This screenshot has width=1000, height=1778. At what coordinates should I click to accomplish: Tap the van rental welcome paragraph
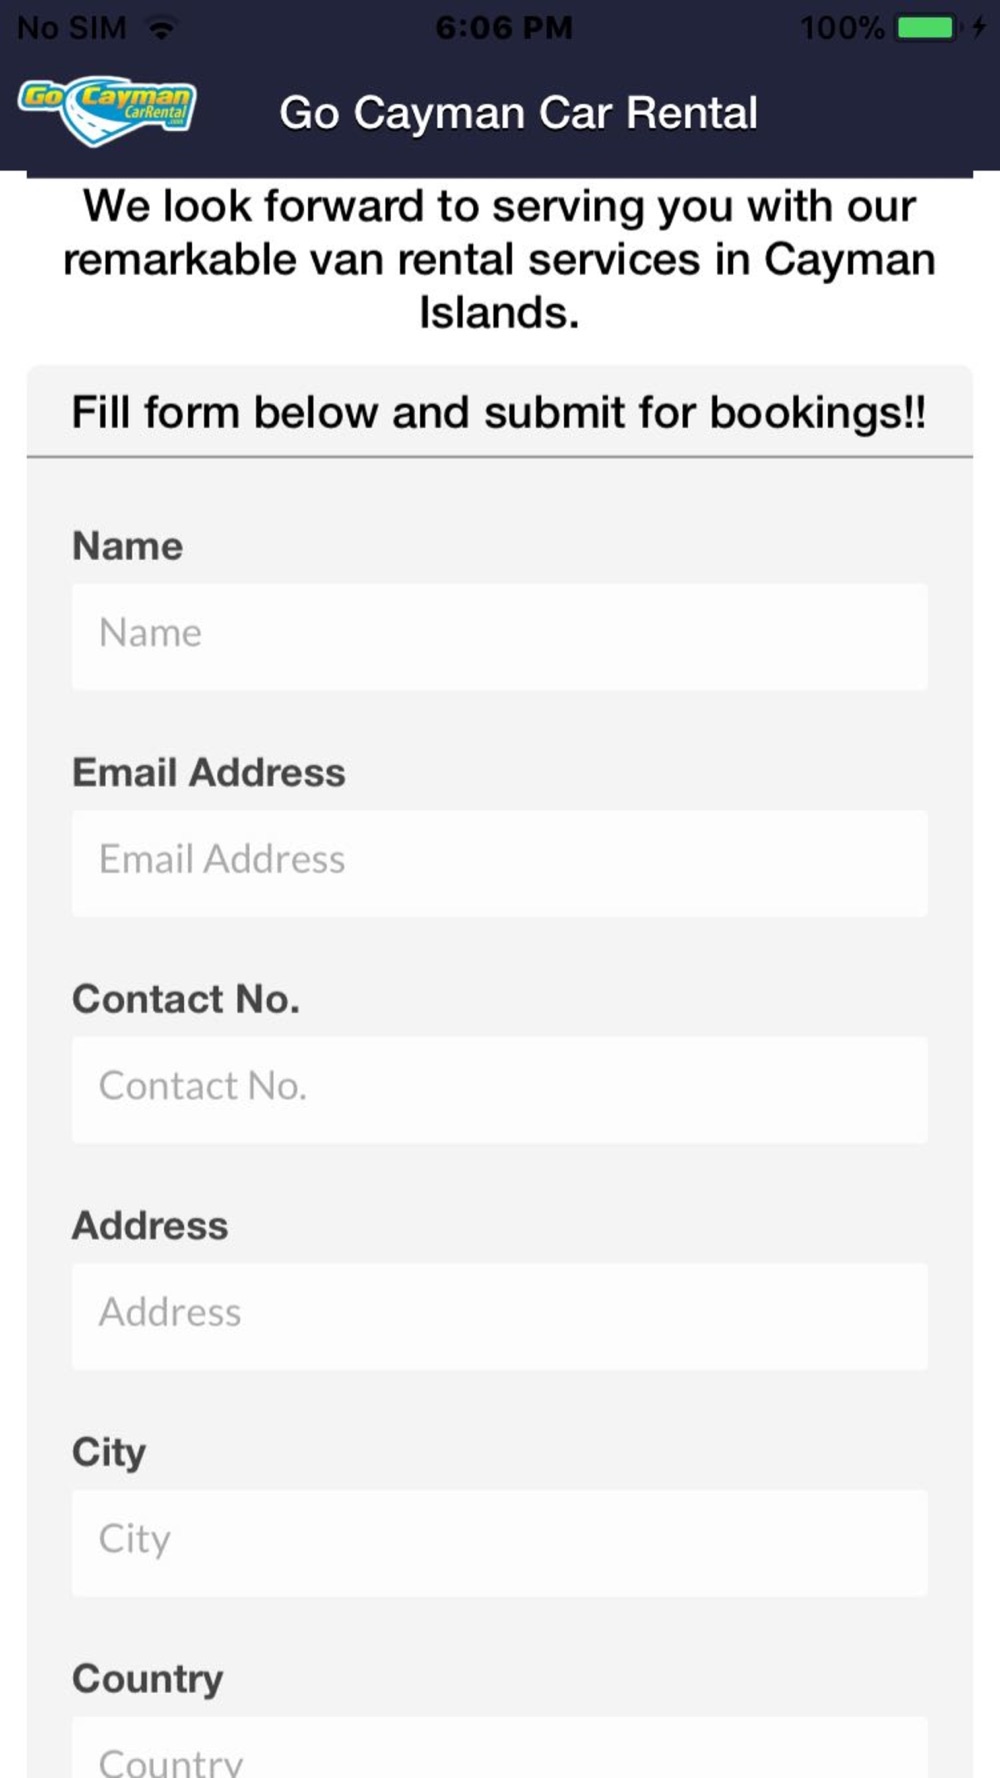click(499, 259)
